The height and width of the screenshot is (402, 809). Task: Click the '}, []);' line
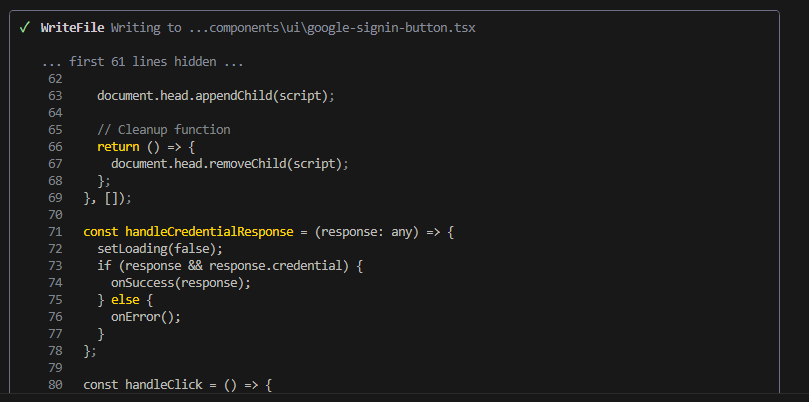click(108, 198)
